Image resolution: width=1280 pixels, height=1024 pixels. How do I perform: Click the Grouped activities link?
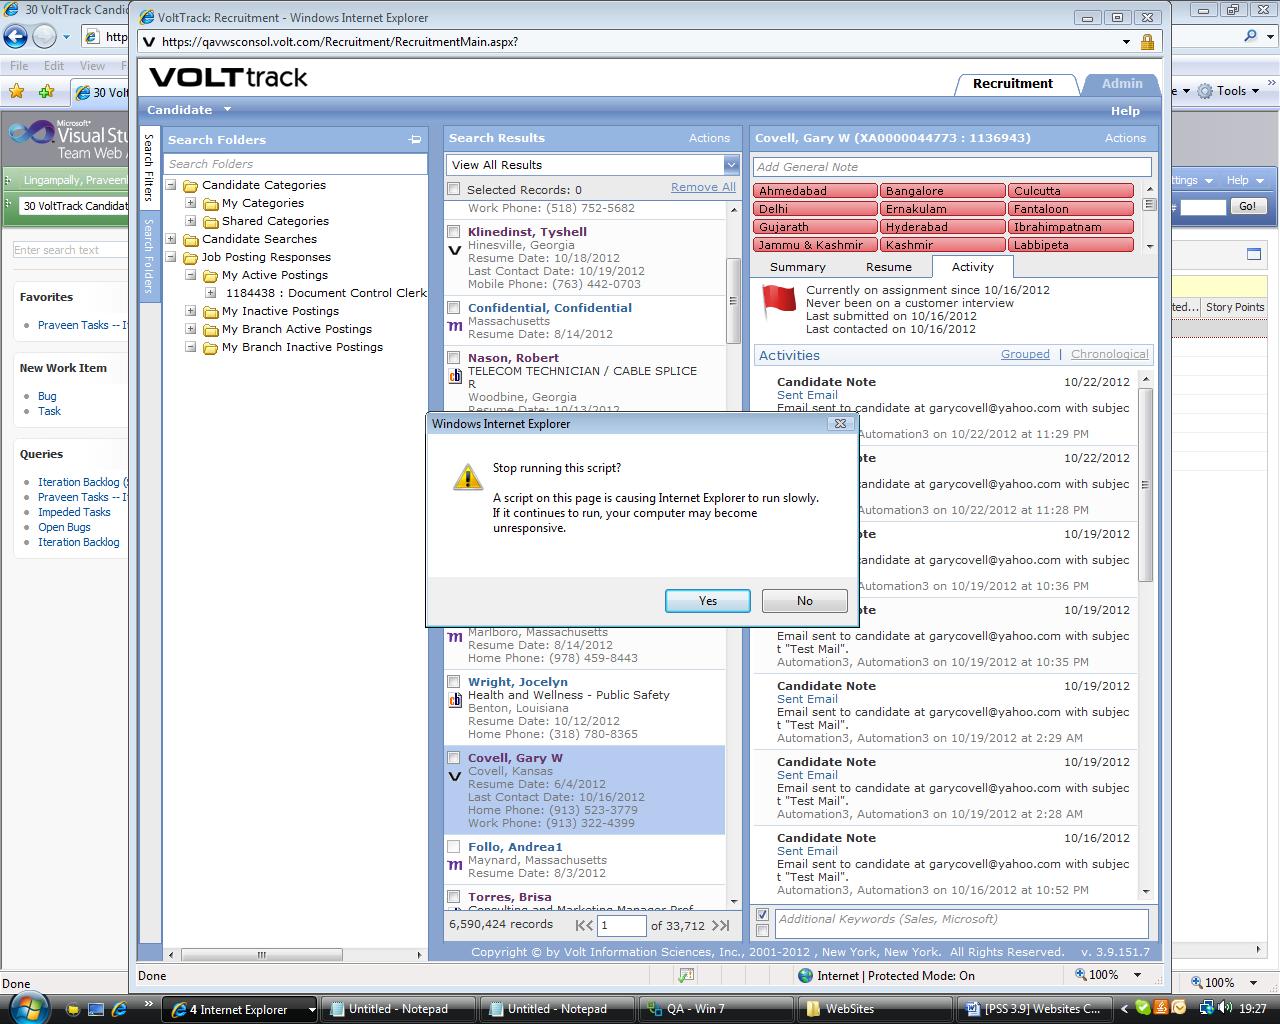click(x=1025, y=354)
